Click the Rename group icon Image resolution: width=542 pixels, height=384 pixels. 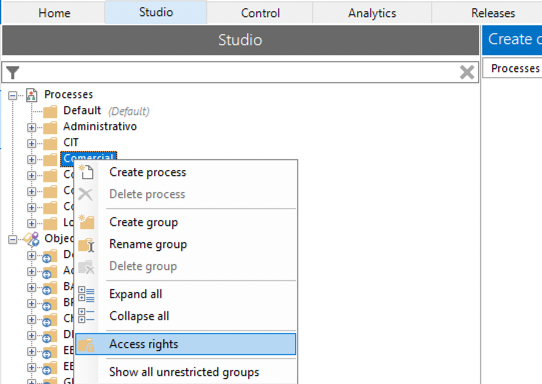click(86, 245)
